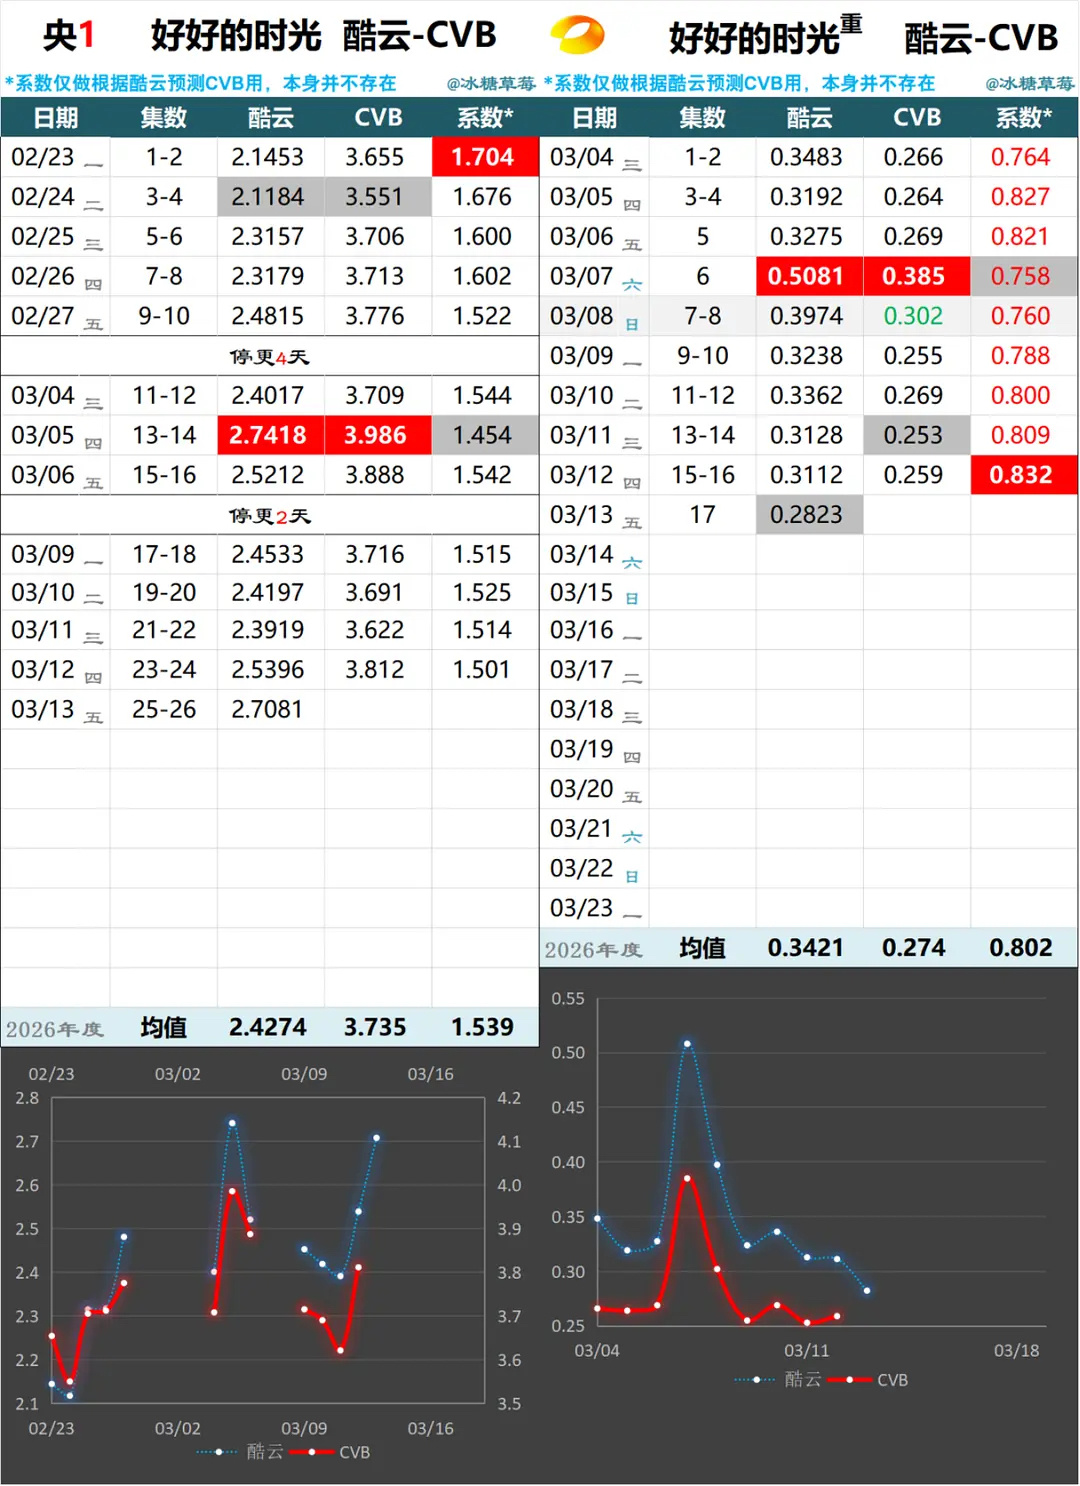The height and width of the screenshot is (1486, 1080).
Task: Click the coefficient value 0.788
Action: pyautogui.click(x=1020, y=356)
